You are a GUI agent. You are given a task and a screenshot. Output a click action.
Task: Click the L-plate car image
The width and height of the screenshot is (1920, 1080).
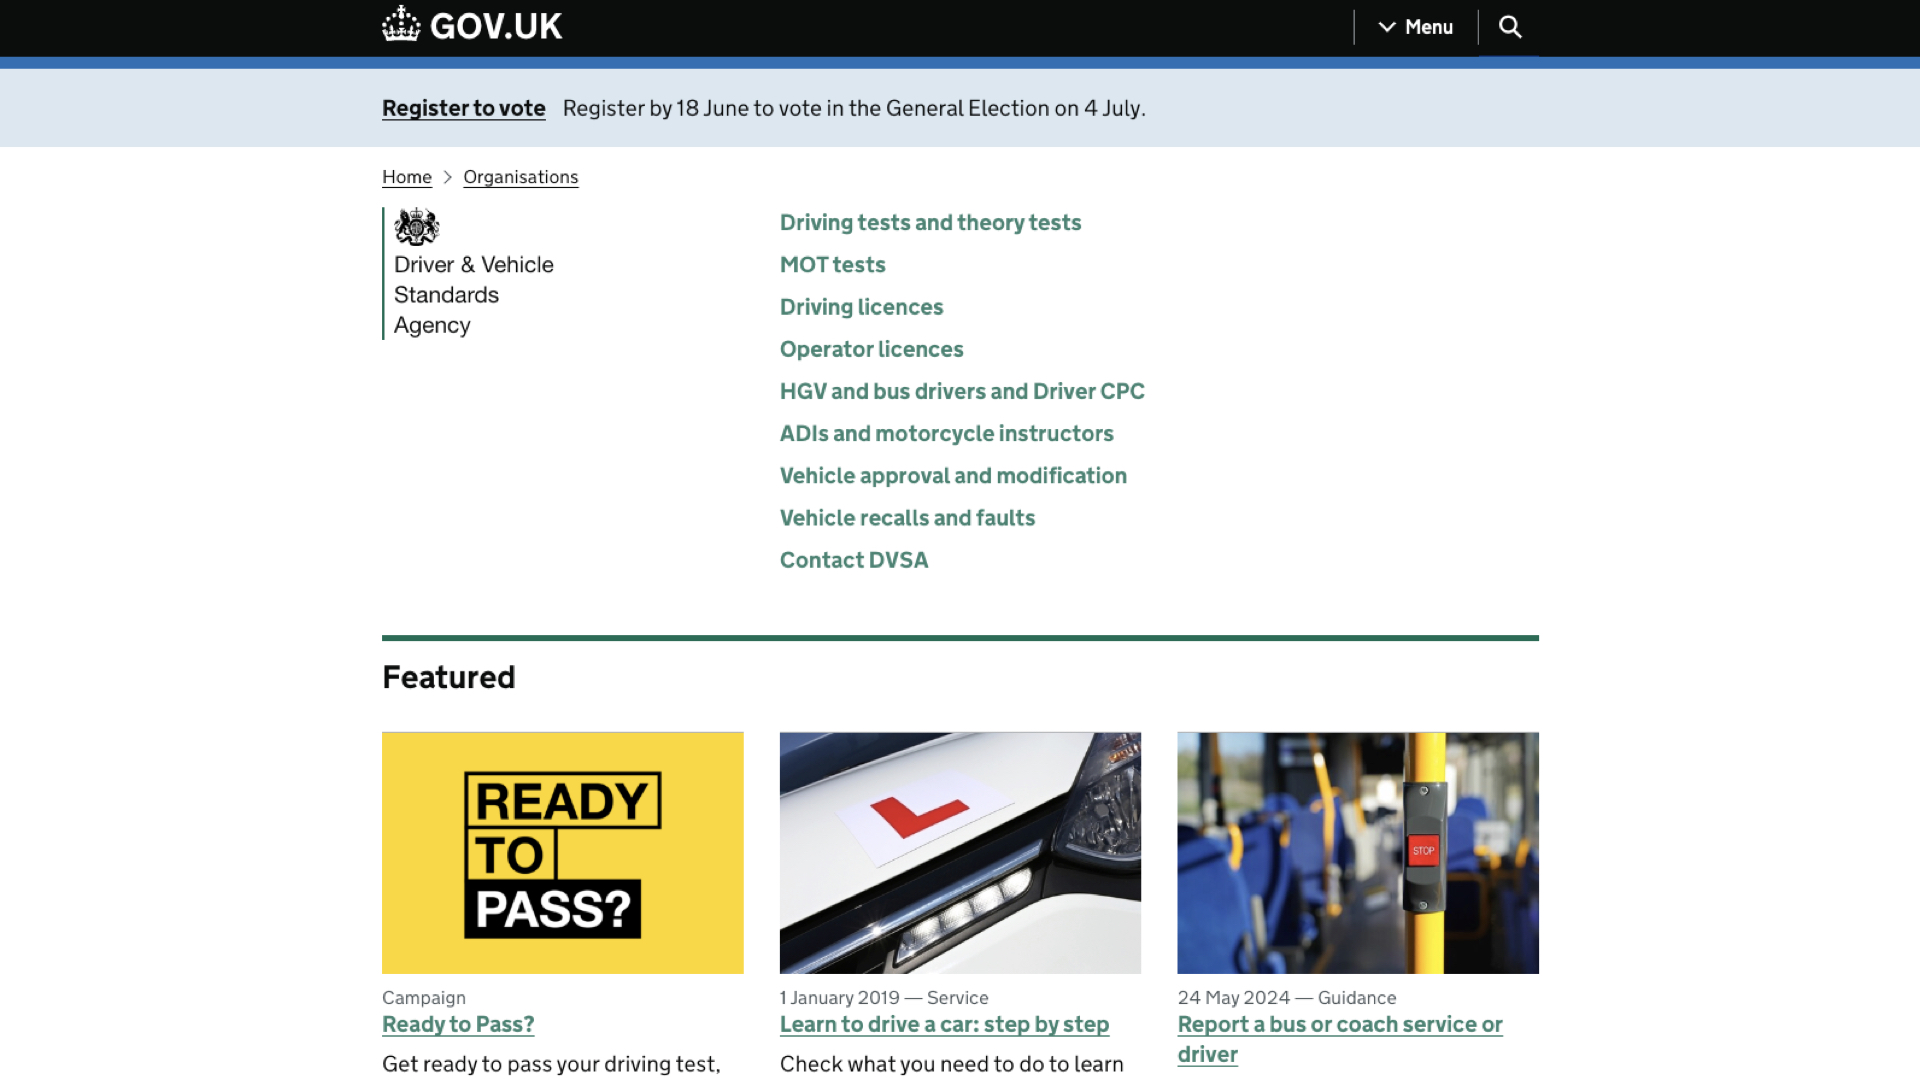[x=959, y=852]
